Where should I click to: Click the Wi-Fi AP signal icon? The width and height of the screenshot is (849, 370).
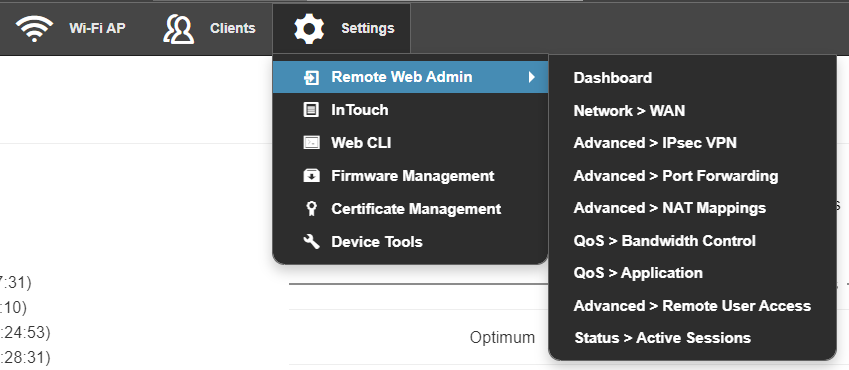point(34,28)
